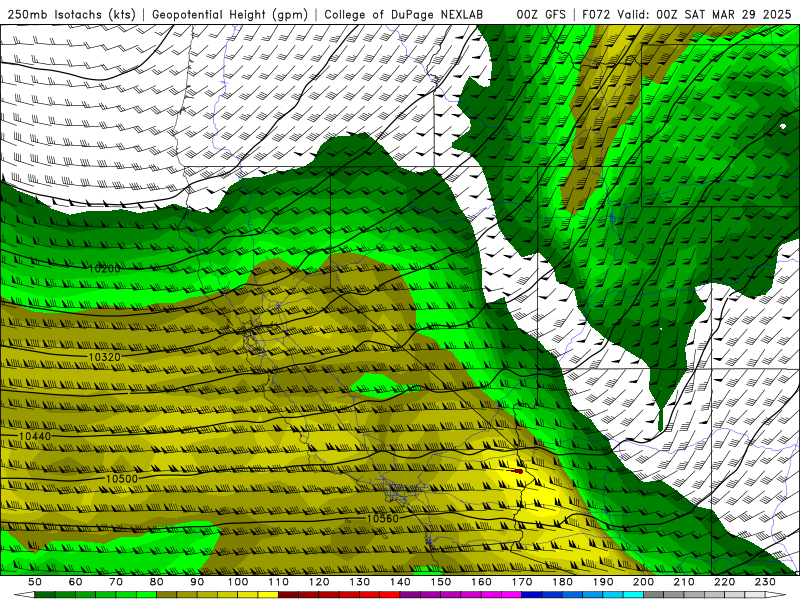This screenshot has height=600, width=800.
Task: Click the 120 tick label on color bar
Action: (319, 582)
